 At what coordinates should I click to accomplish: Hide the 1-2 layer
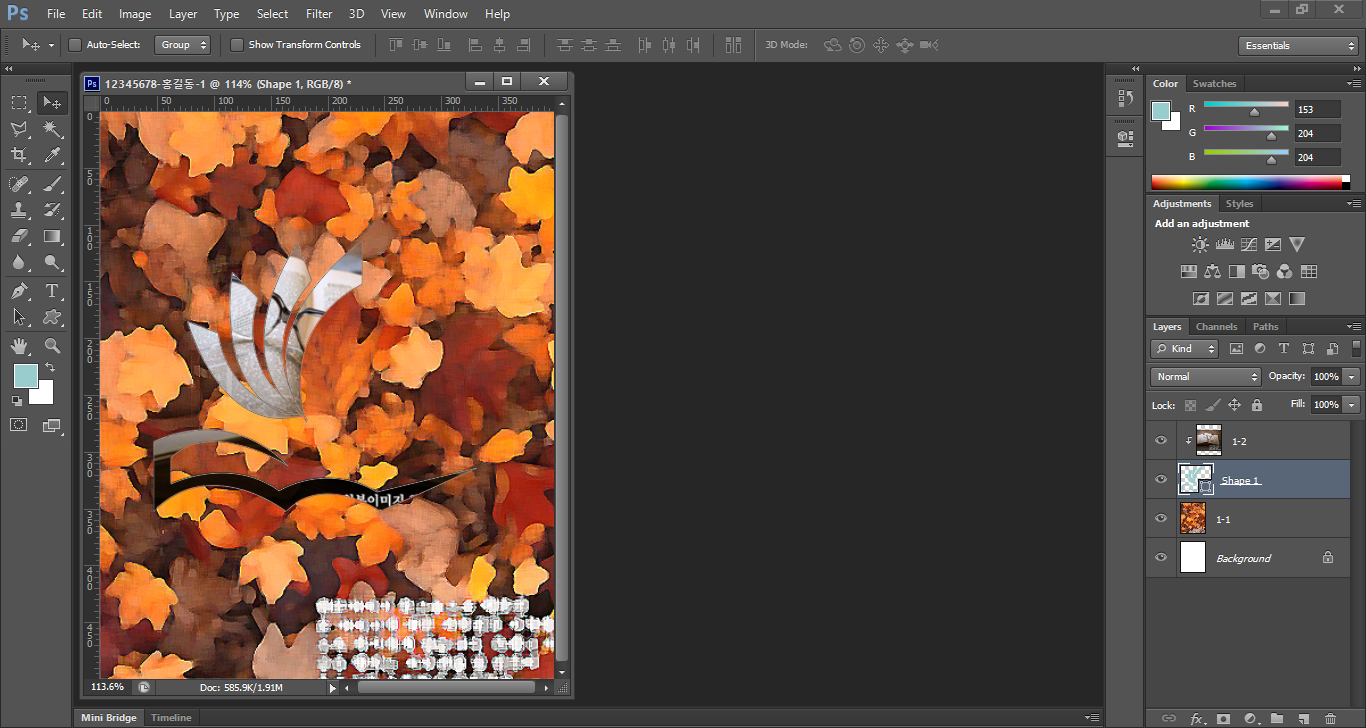pyautogui.click(x=1161, y=441)
